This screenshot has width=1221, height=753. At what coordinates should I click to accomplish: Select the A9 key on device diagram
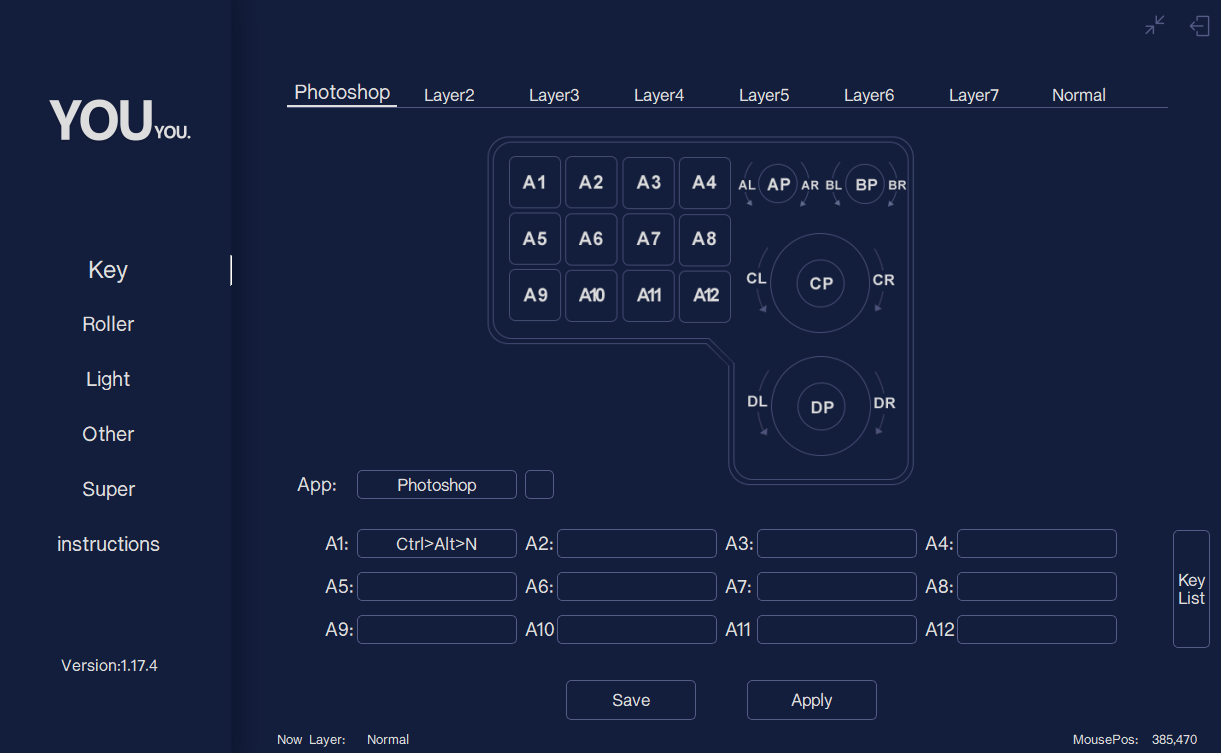[535, 295]
